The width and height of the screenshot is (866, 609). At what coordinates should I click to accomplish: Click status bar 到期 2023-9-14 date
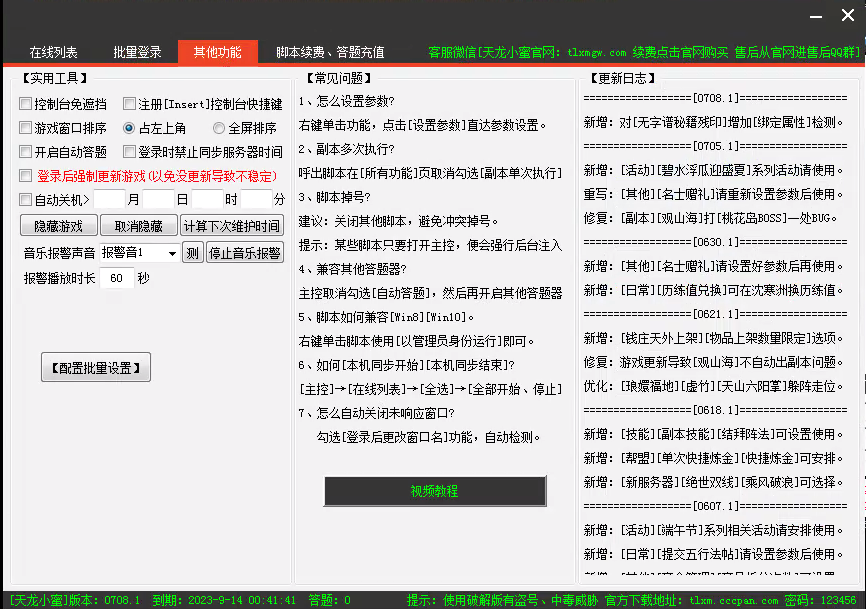[224, 600]
